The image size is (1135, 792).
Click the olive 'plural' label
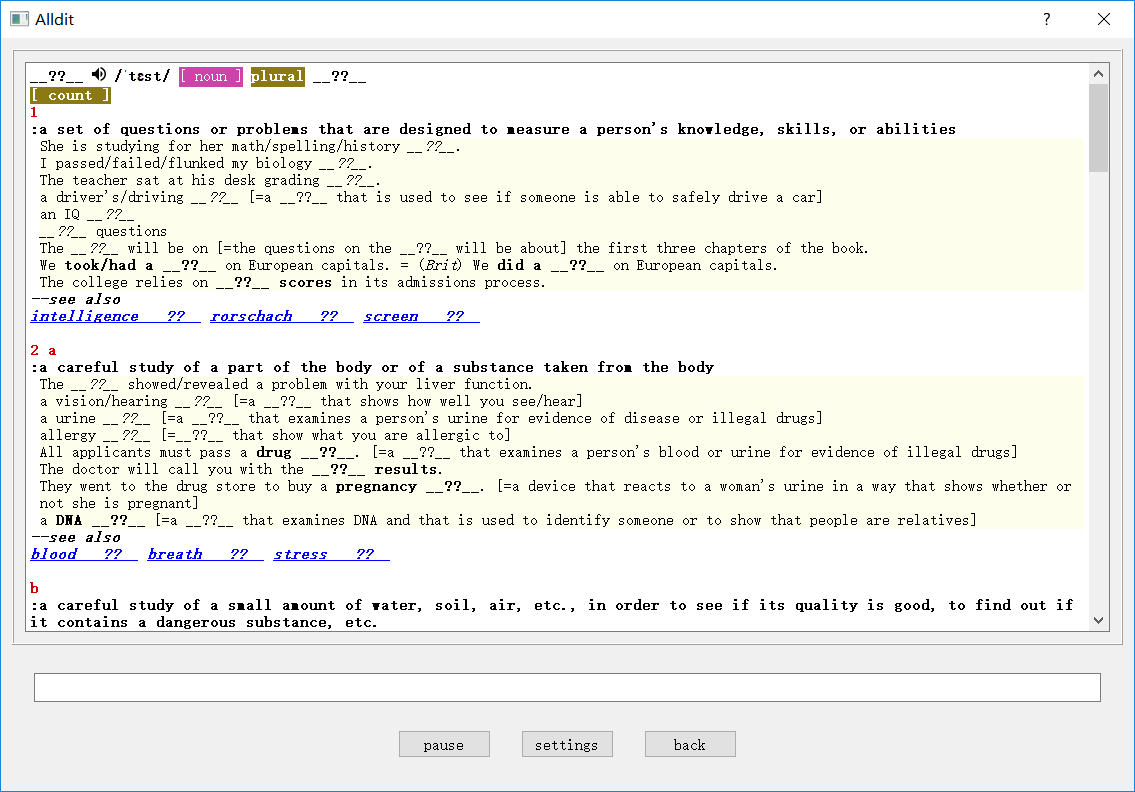click(x=277, y=76)
